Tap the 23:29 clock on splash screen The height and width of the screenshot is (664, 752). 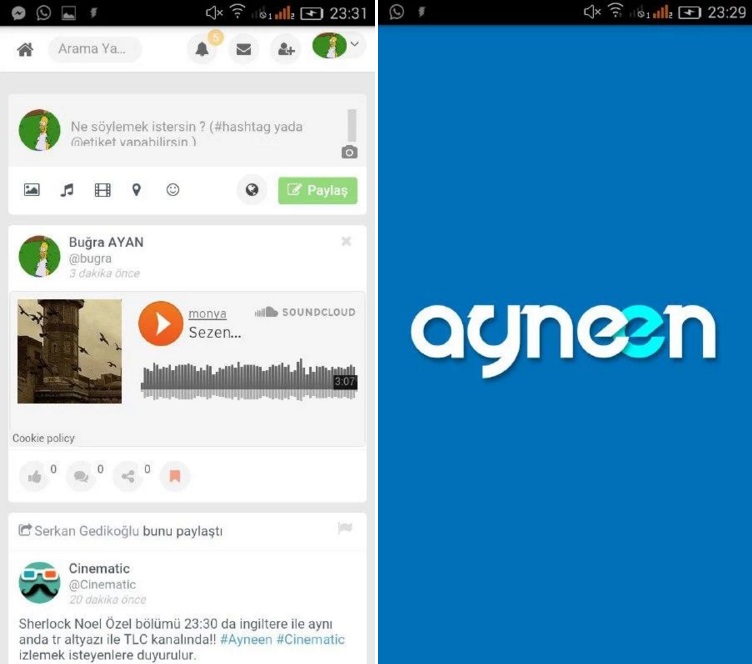pos(727,12)
